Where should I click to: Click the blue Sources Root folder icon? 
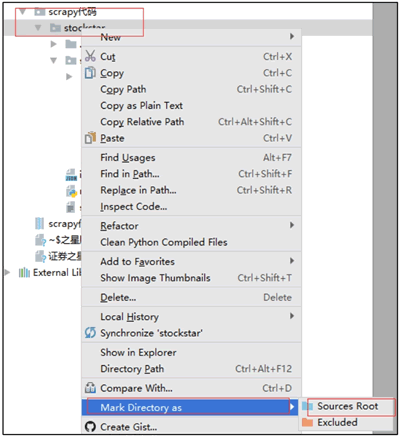coord(307,406)
